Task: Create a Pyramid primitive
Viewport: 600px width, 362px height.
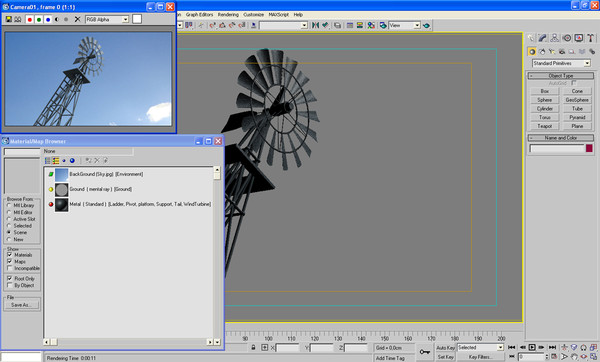Action: pos(577,117)
